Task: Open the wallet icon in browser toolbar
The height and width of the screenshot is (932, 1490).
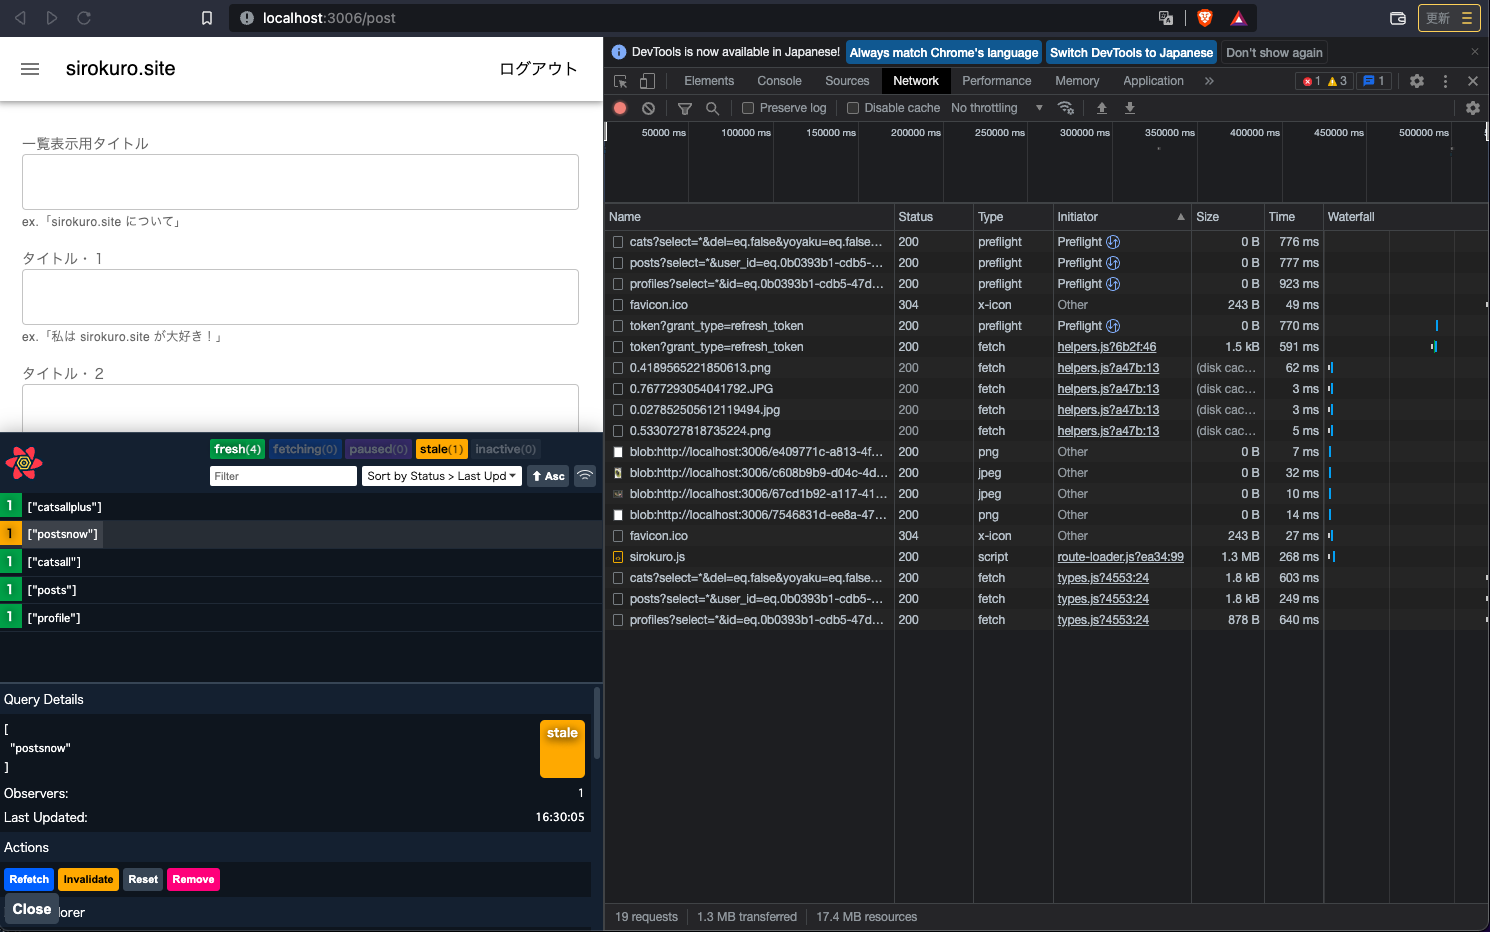Action: 1398,18
